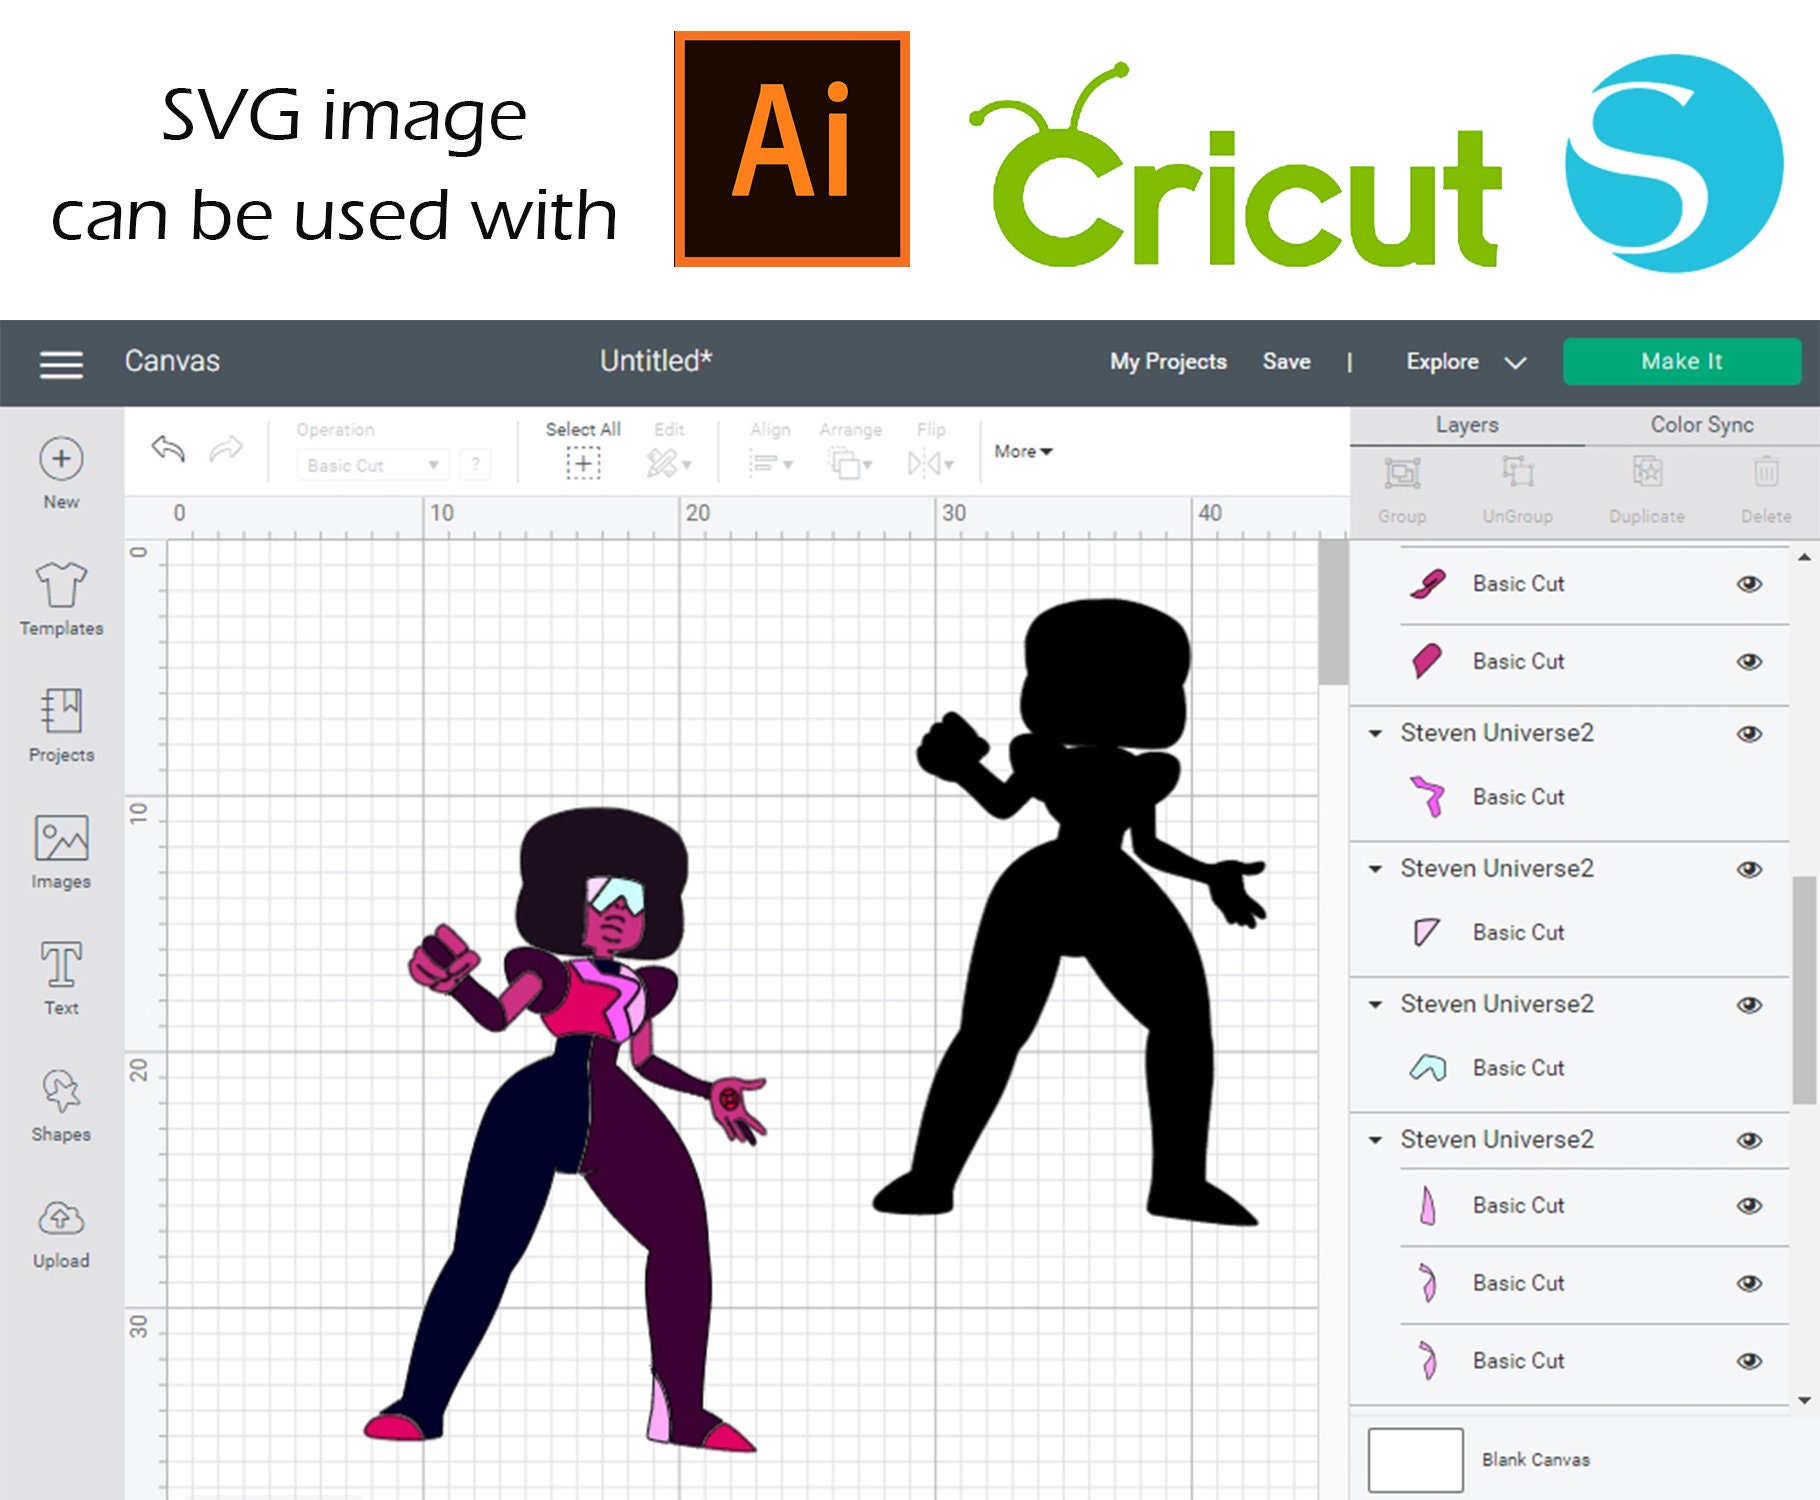Hide the second Basic Cut layer with magenta shape
Screen dimensions: 1820x1500
[1749, 662]
